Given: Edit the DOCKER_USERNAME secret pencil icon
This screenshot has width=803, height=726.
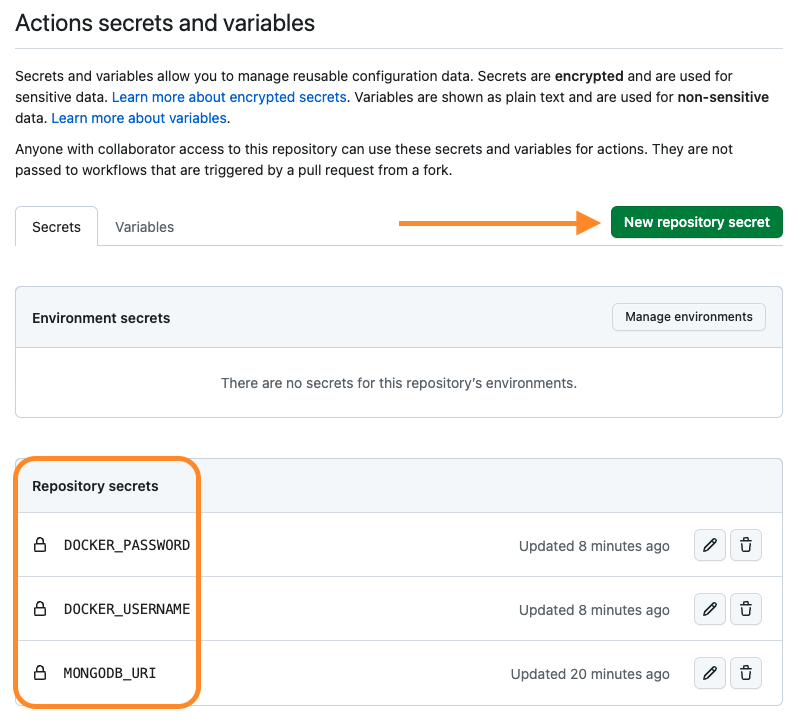Looking at the screenshot, I should 710,609.
